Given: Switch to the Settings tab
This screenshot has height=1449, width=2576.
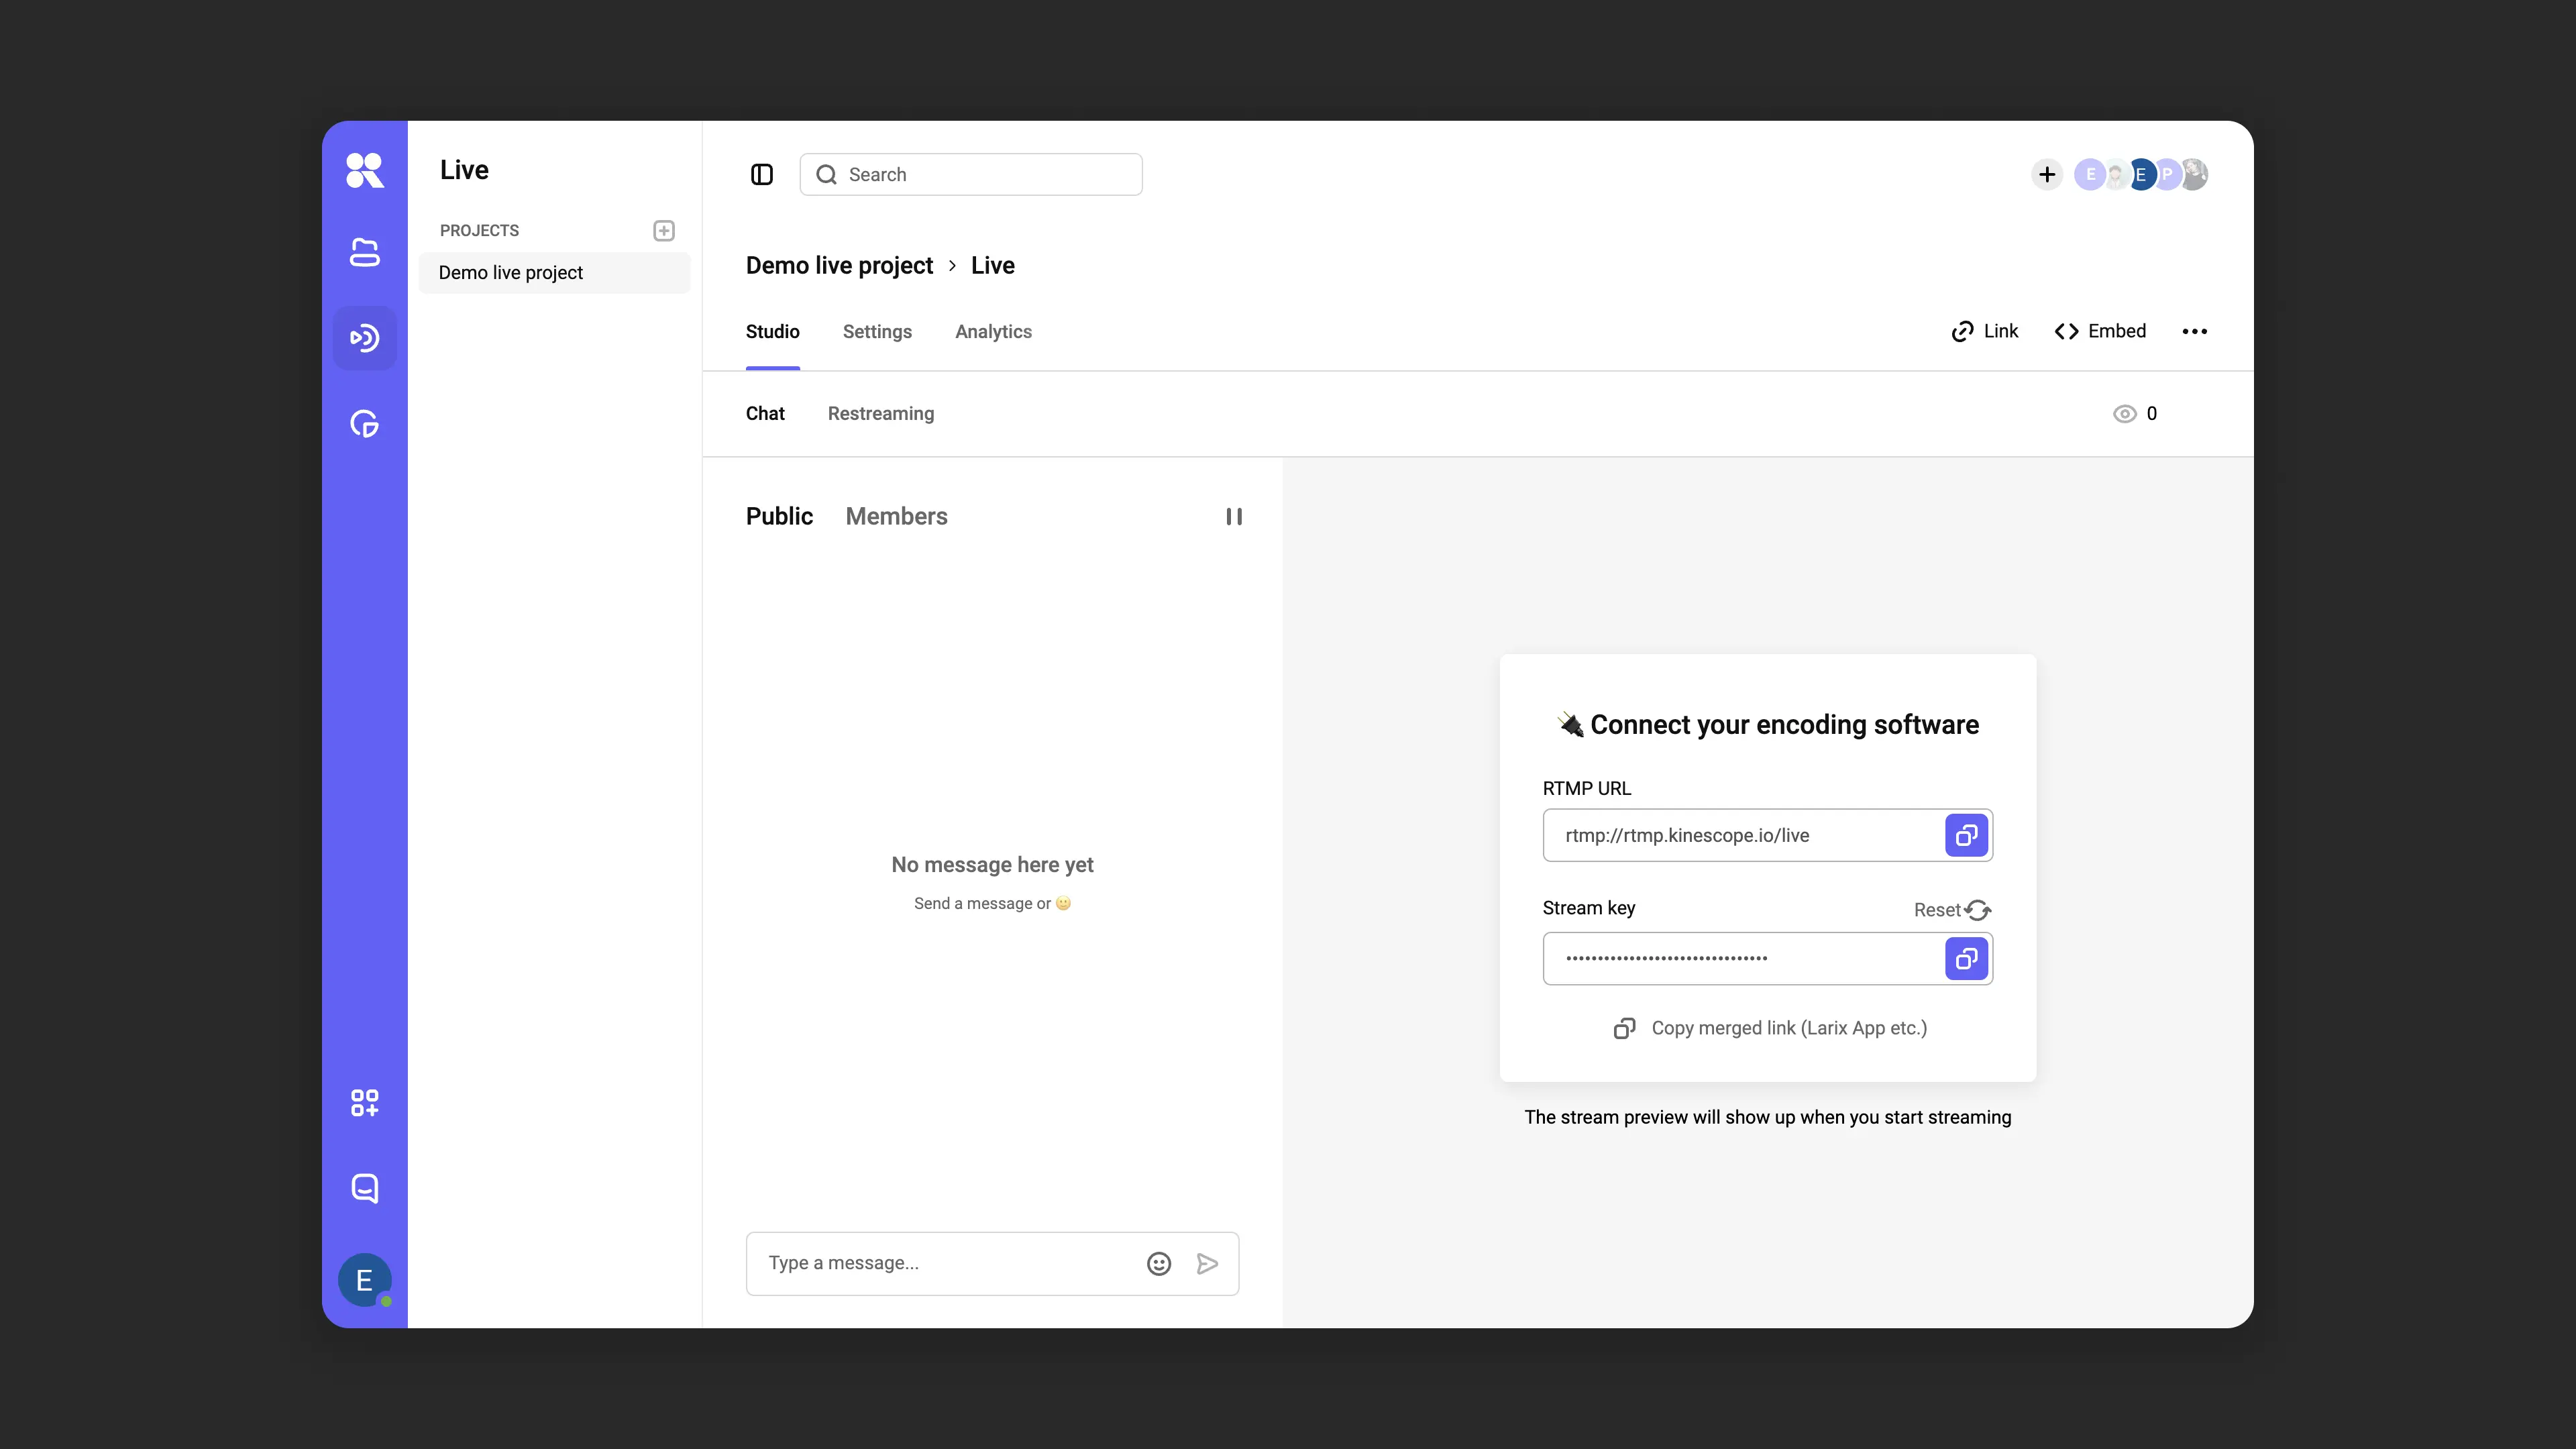Looking at the screenshot, I should pyautogui.click(x=877, y=332).
